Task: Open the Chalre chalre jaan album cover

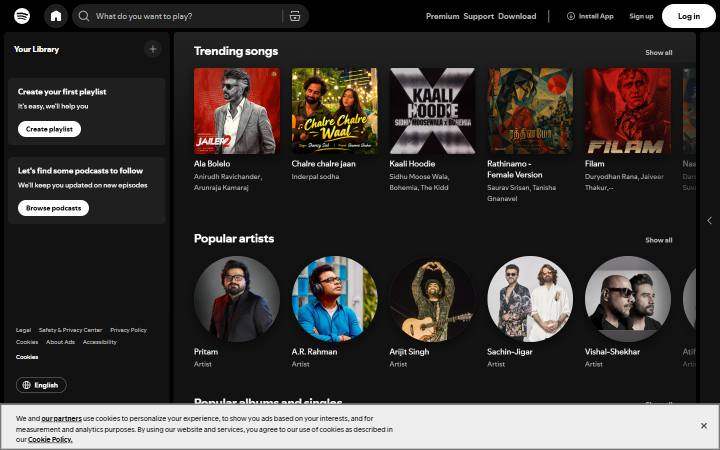Action: coord(335,111)
